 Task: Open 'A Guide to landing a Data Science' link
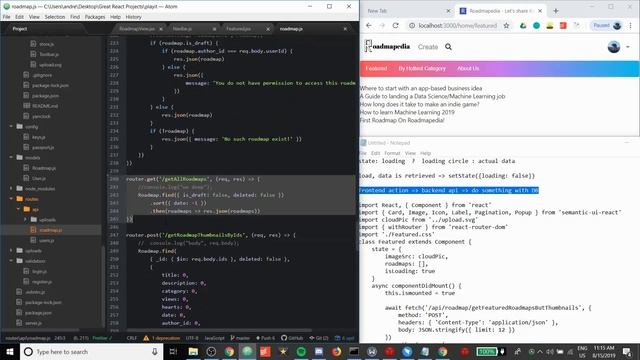tap(432, 96)
